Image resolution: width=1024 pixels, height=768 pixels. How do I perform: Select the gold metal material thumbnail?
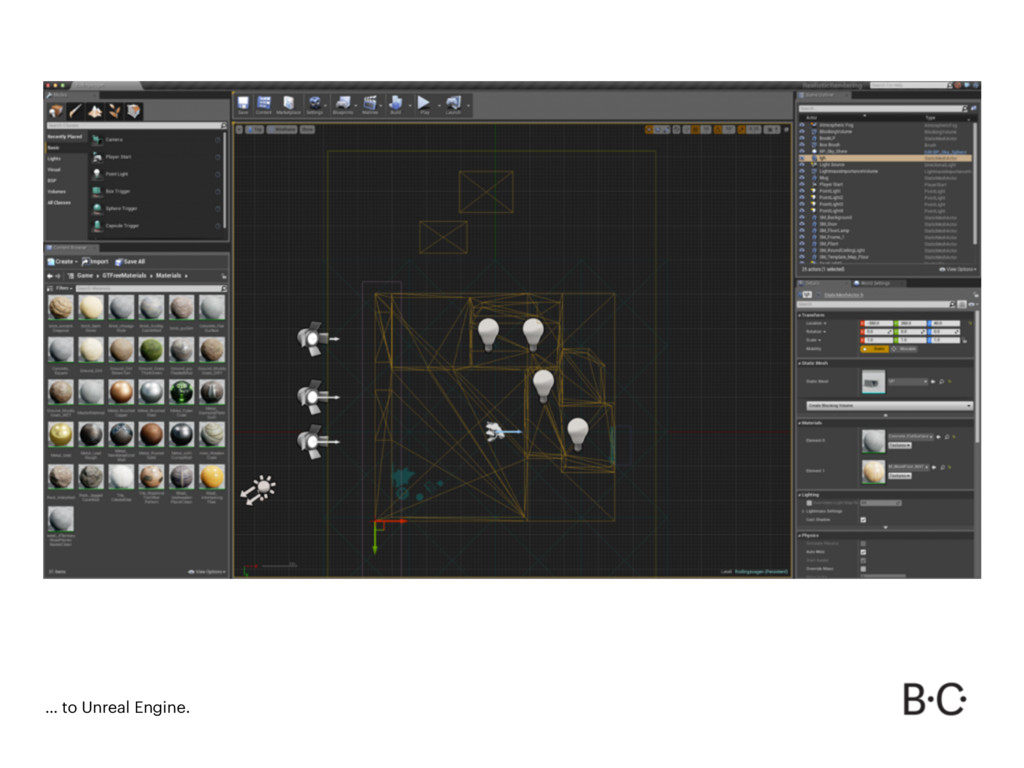(x=61, y=435)
